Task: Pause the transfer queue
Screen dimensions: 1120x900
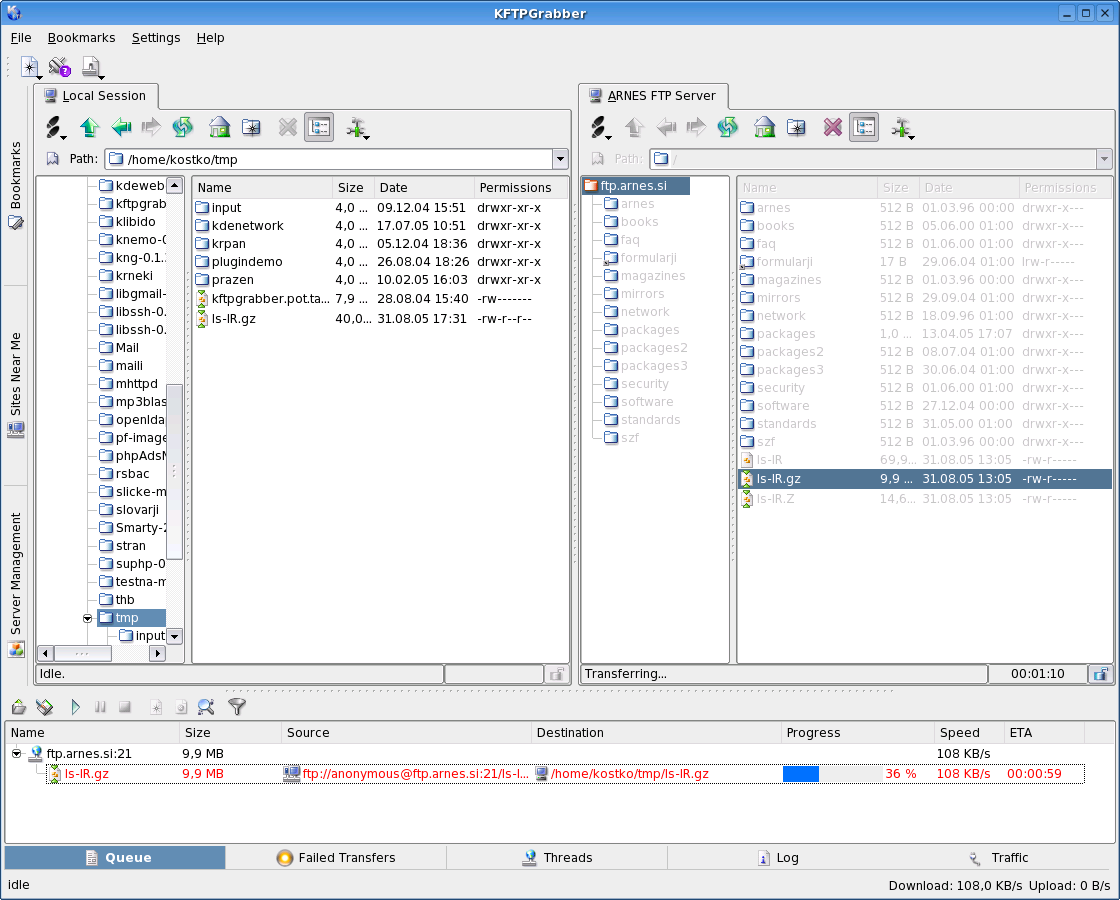Action: pyautogui.click(x=100, y=707)
